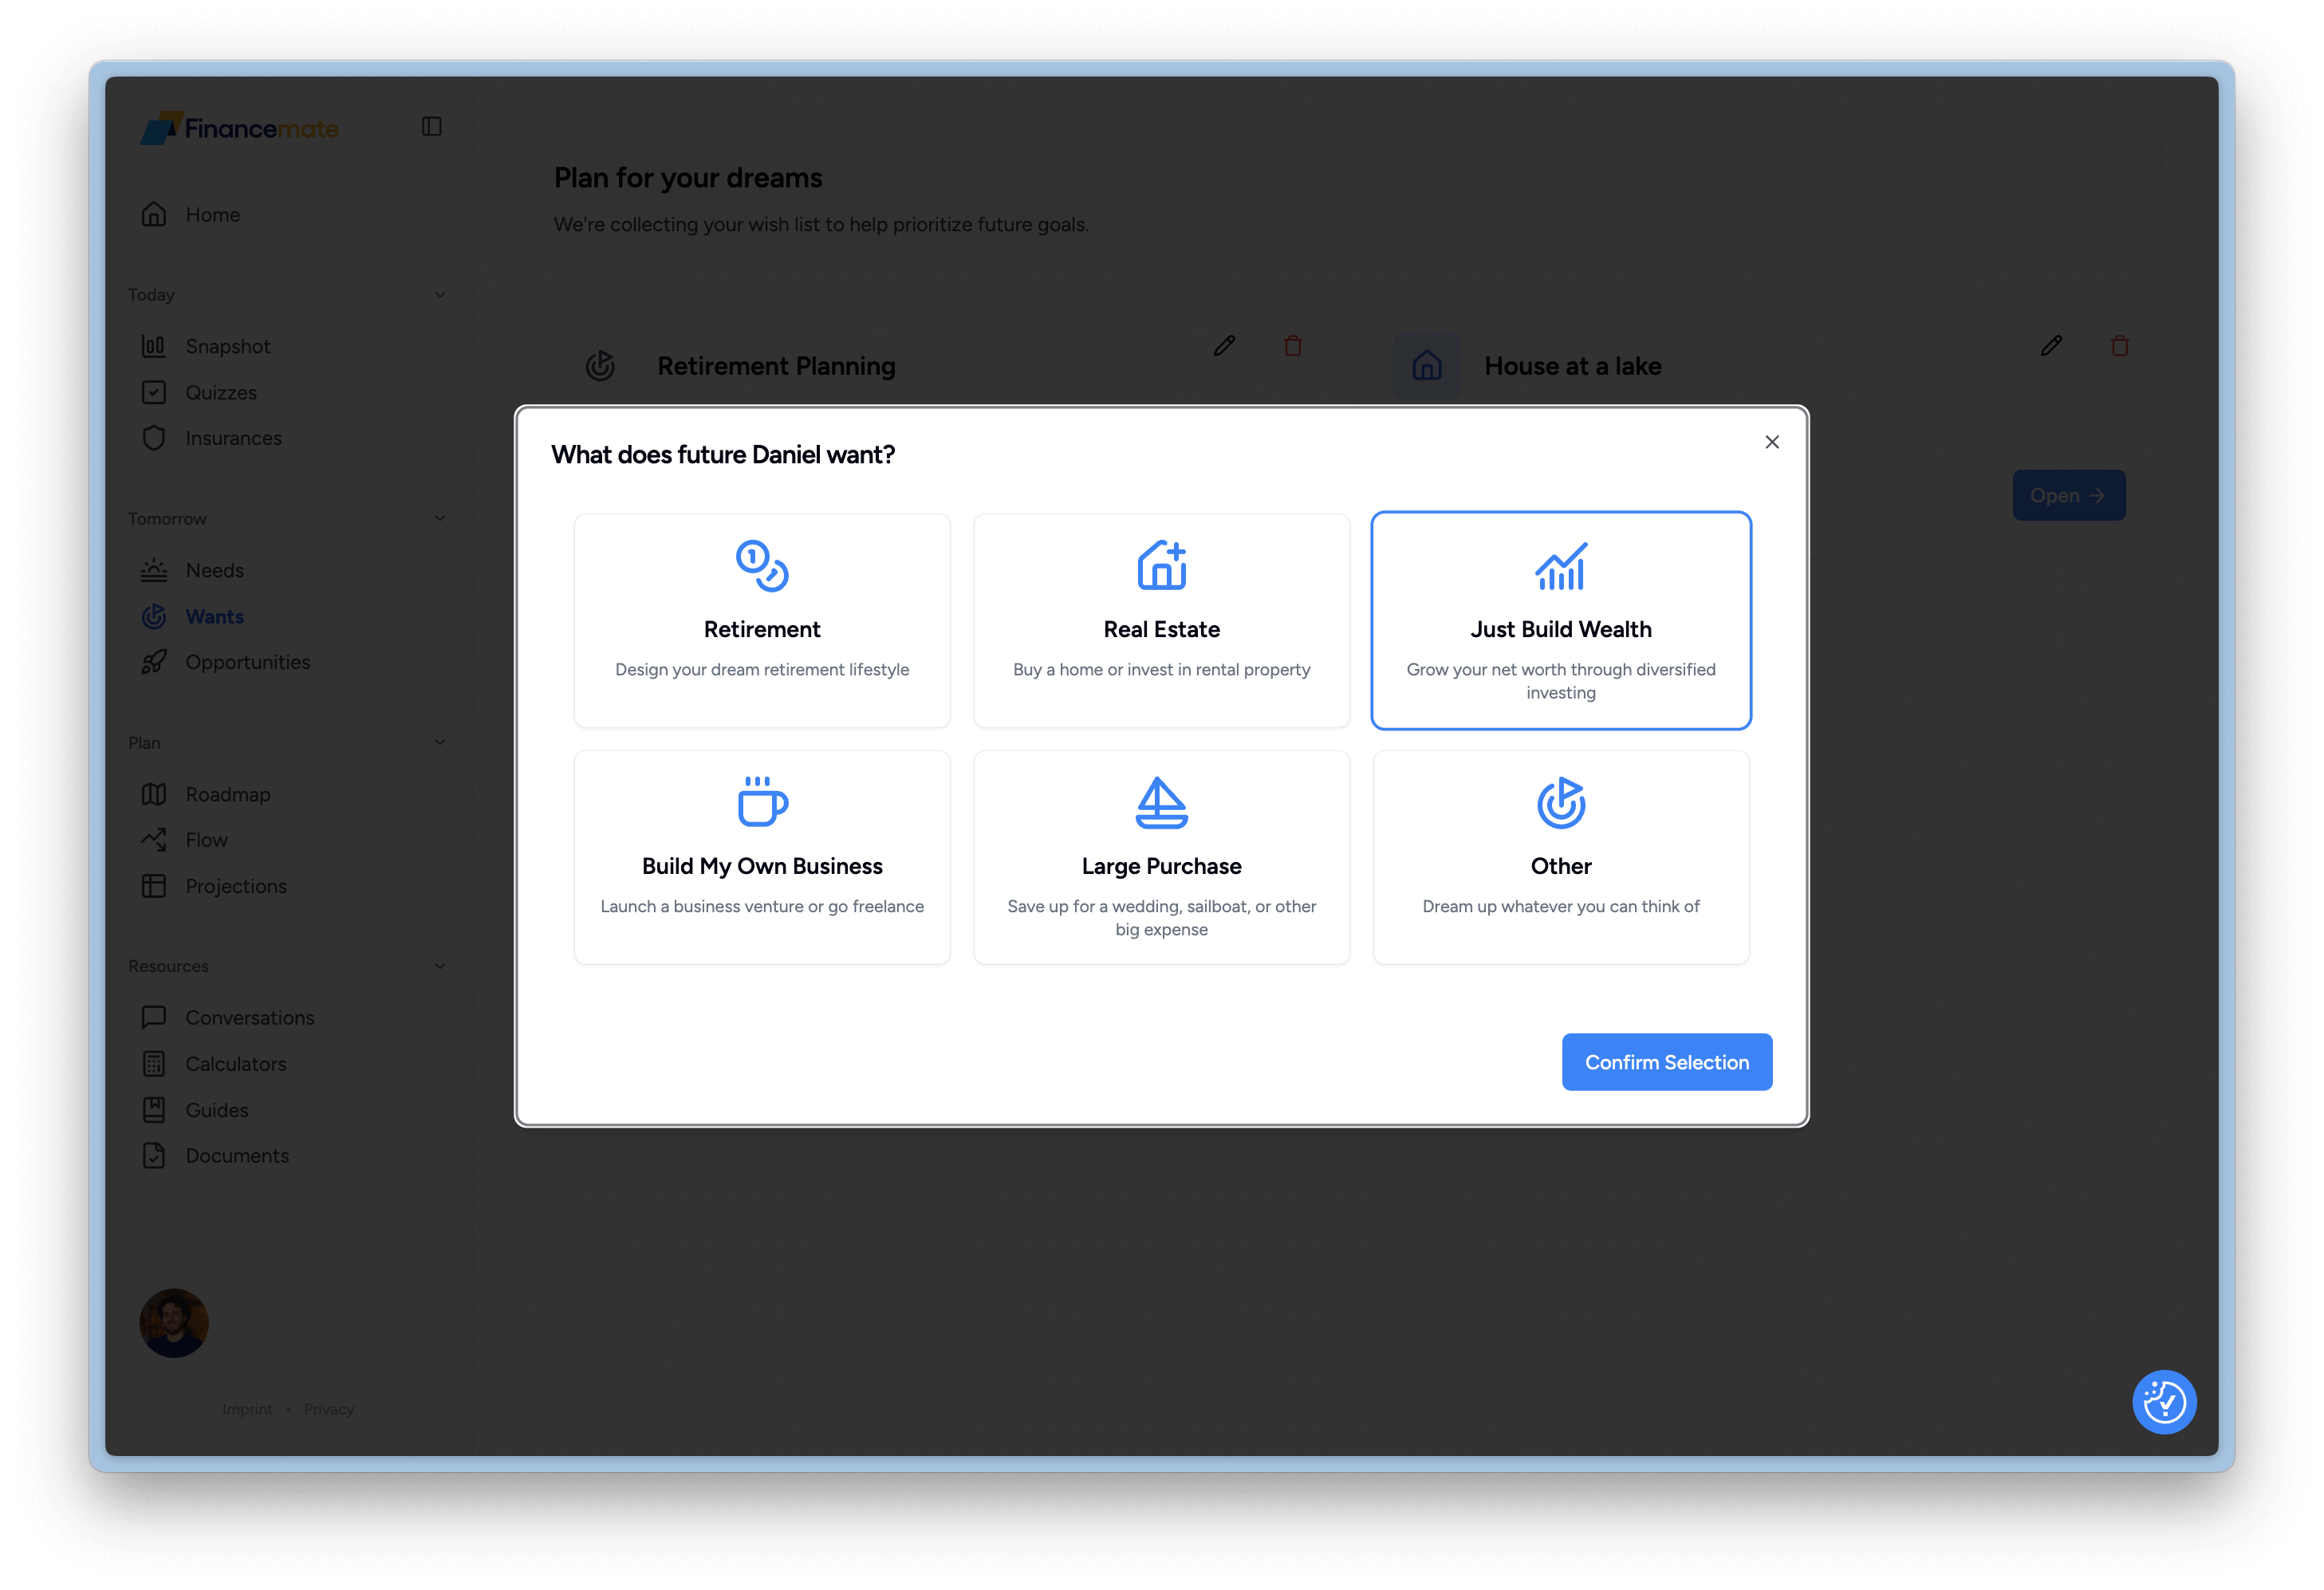This screenshot has height=1590, width=2324.
Task: Collapse the Plan section chevron
Action: click(x=439, y=743)
